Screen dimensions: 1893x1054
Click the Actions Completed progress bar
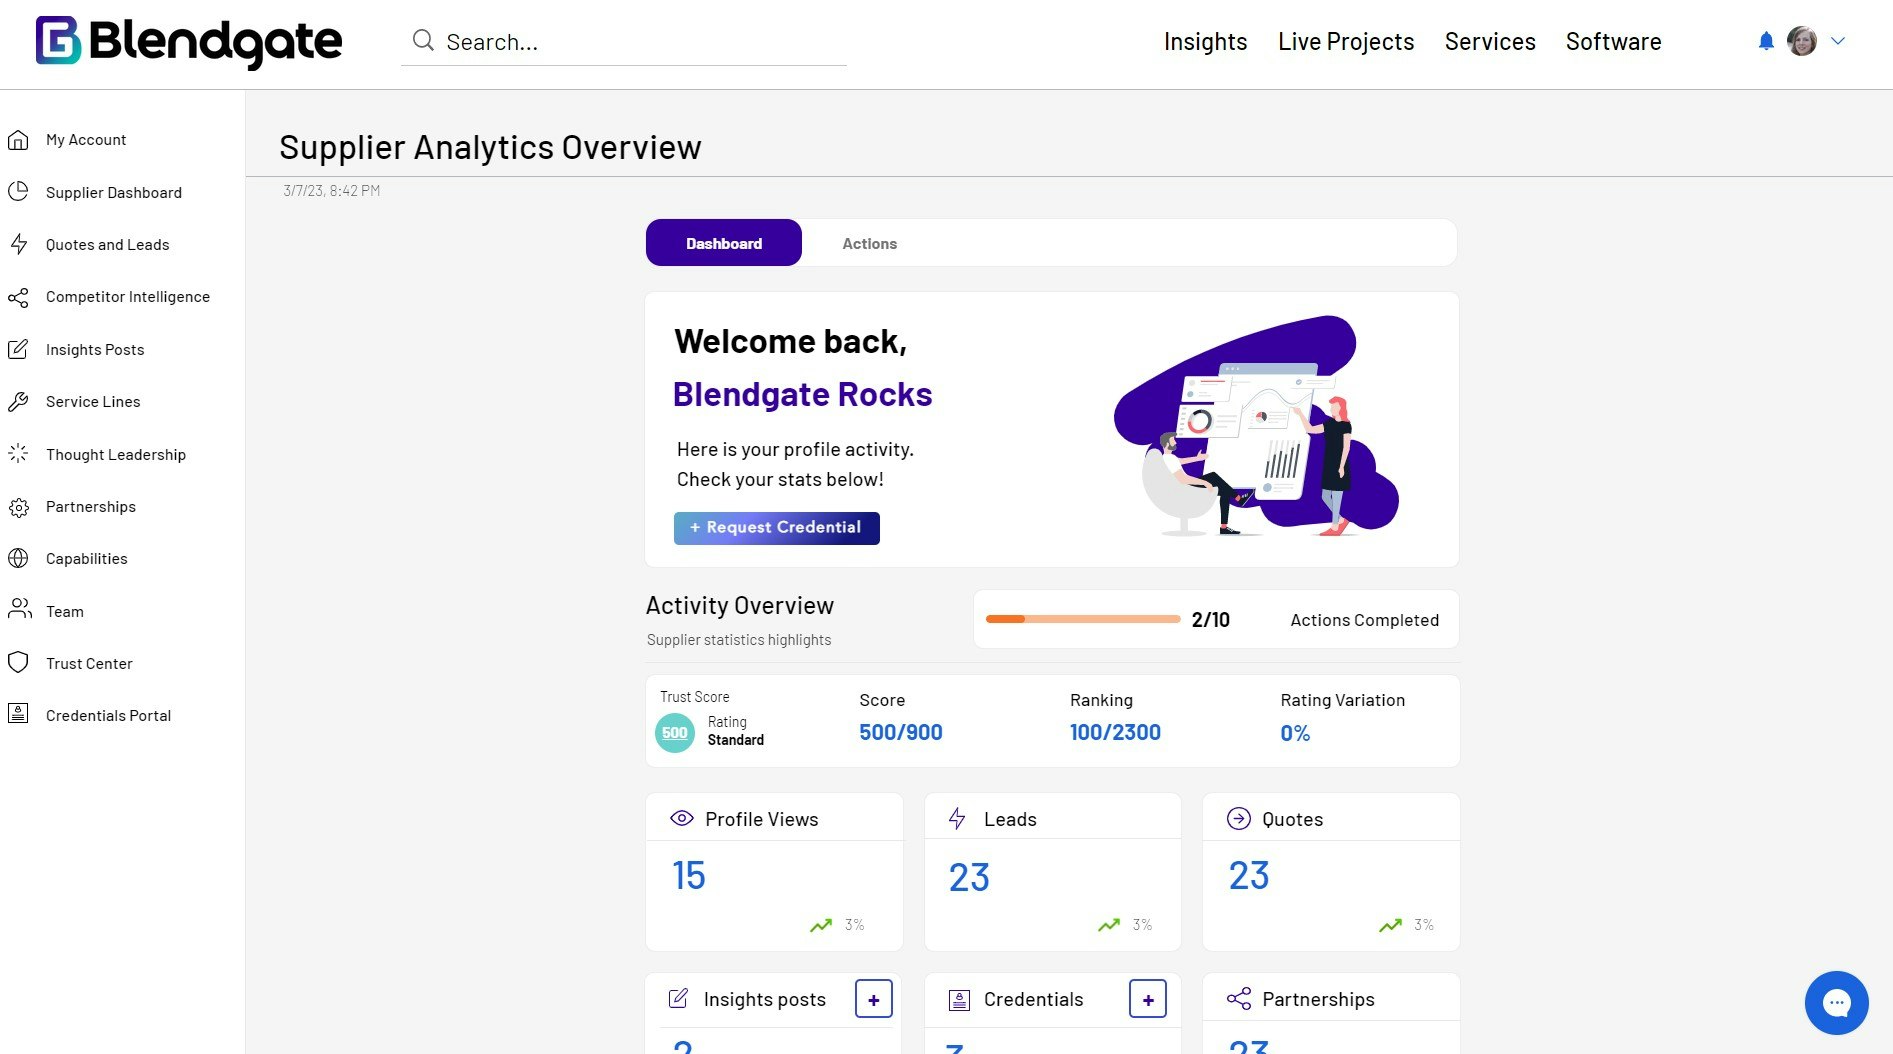[1083, 619]
